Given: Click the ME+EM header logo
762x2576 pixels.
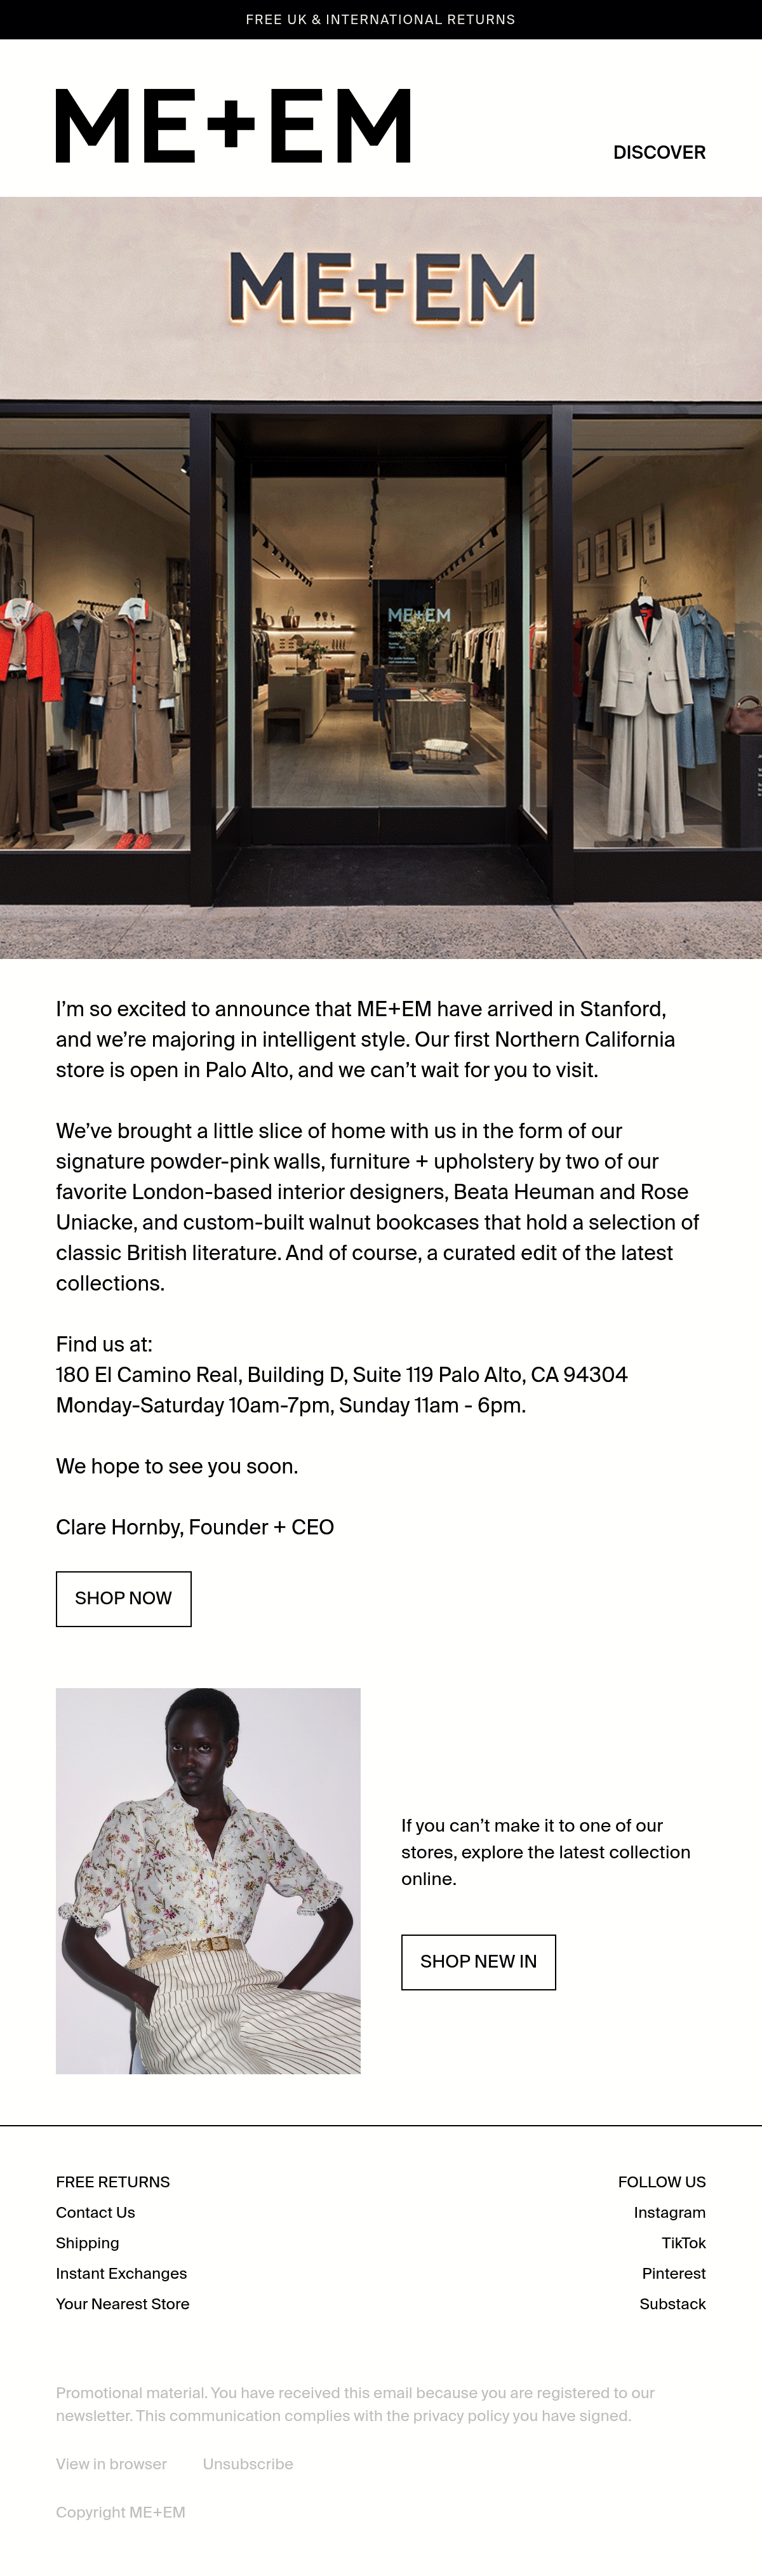Looking at the screenshot, I should [x=233, y=126].
